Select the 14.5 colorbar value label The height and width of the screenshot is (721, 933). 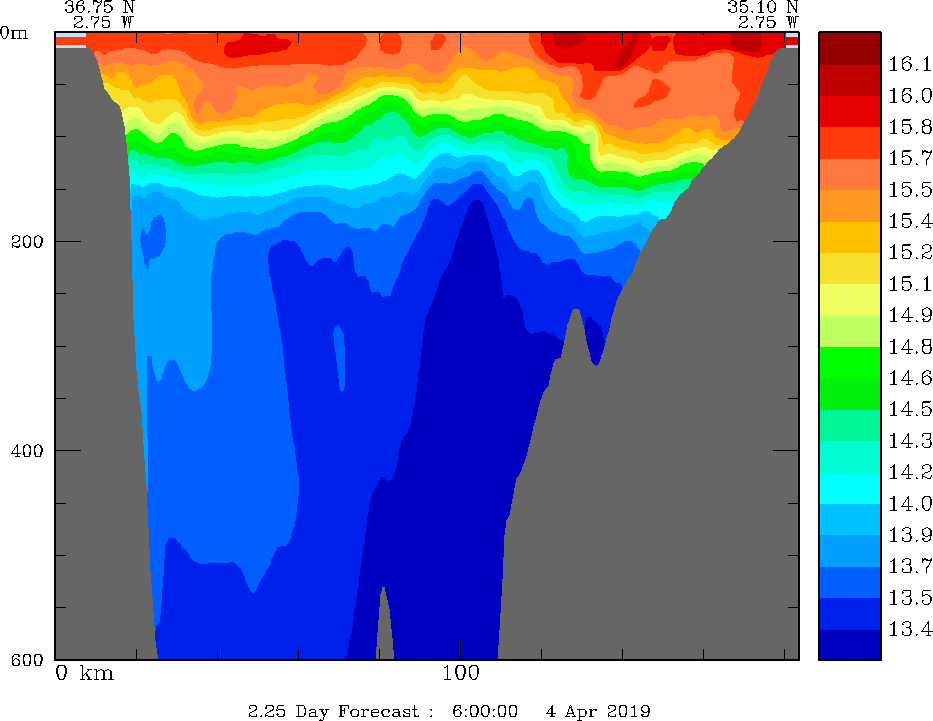tap(909, 410)
